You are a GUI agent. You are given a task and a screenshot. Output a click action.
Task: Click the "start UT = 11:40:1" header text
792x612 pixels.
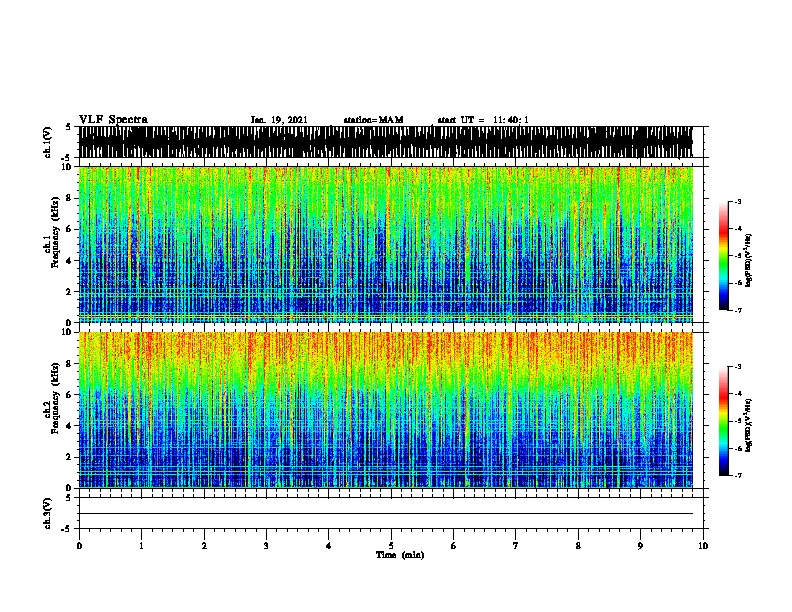click(483, 120)
